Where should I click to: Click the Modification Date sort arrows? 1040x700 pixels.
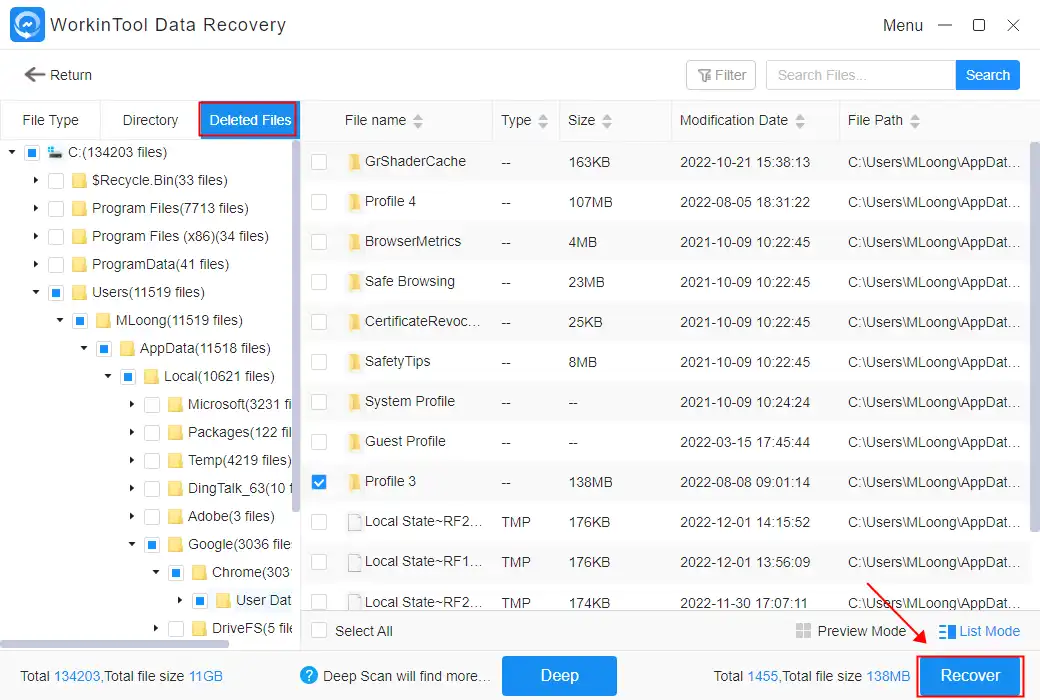(800, 121)
